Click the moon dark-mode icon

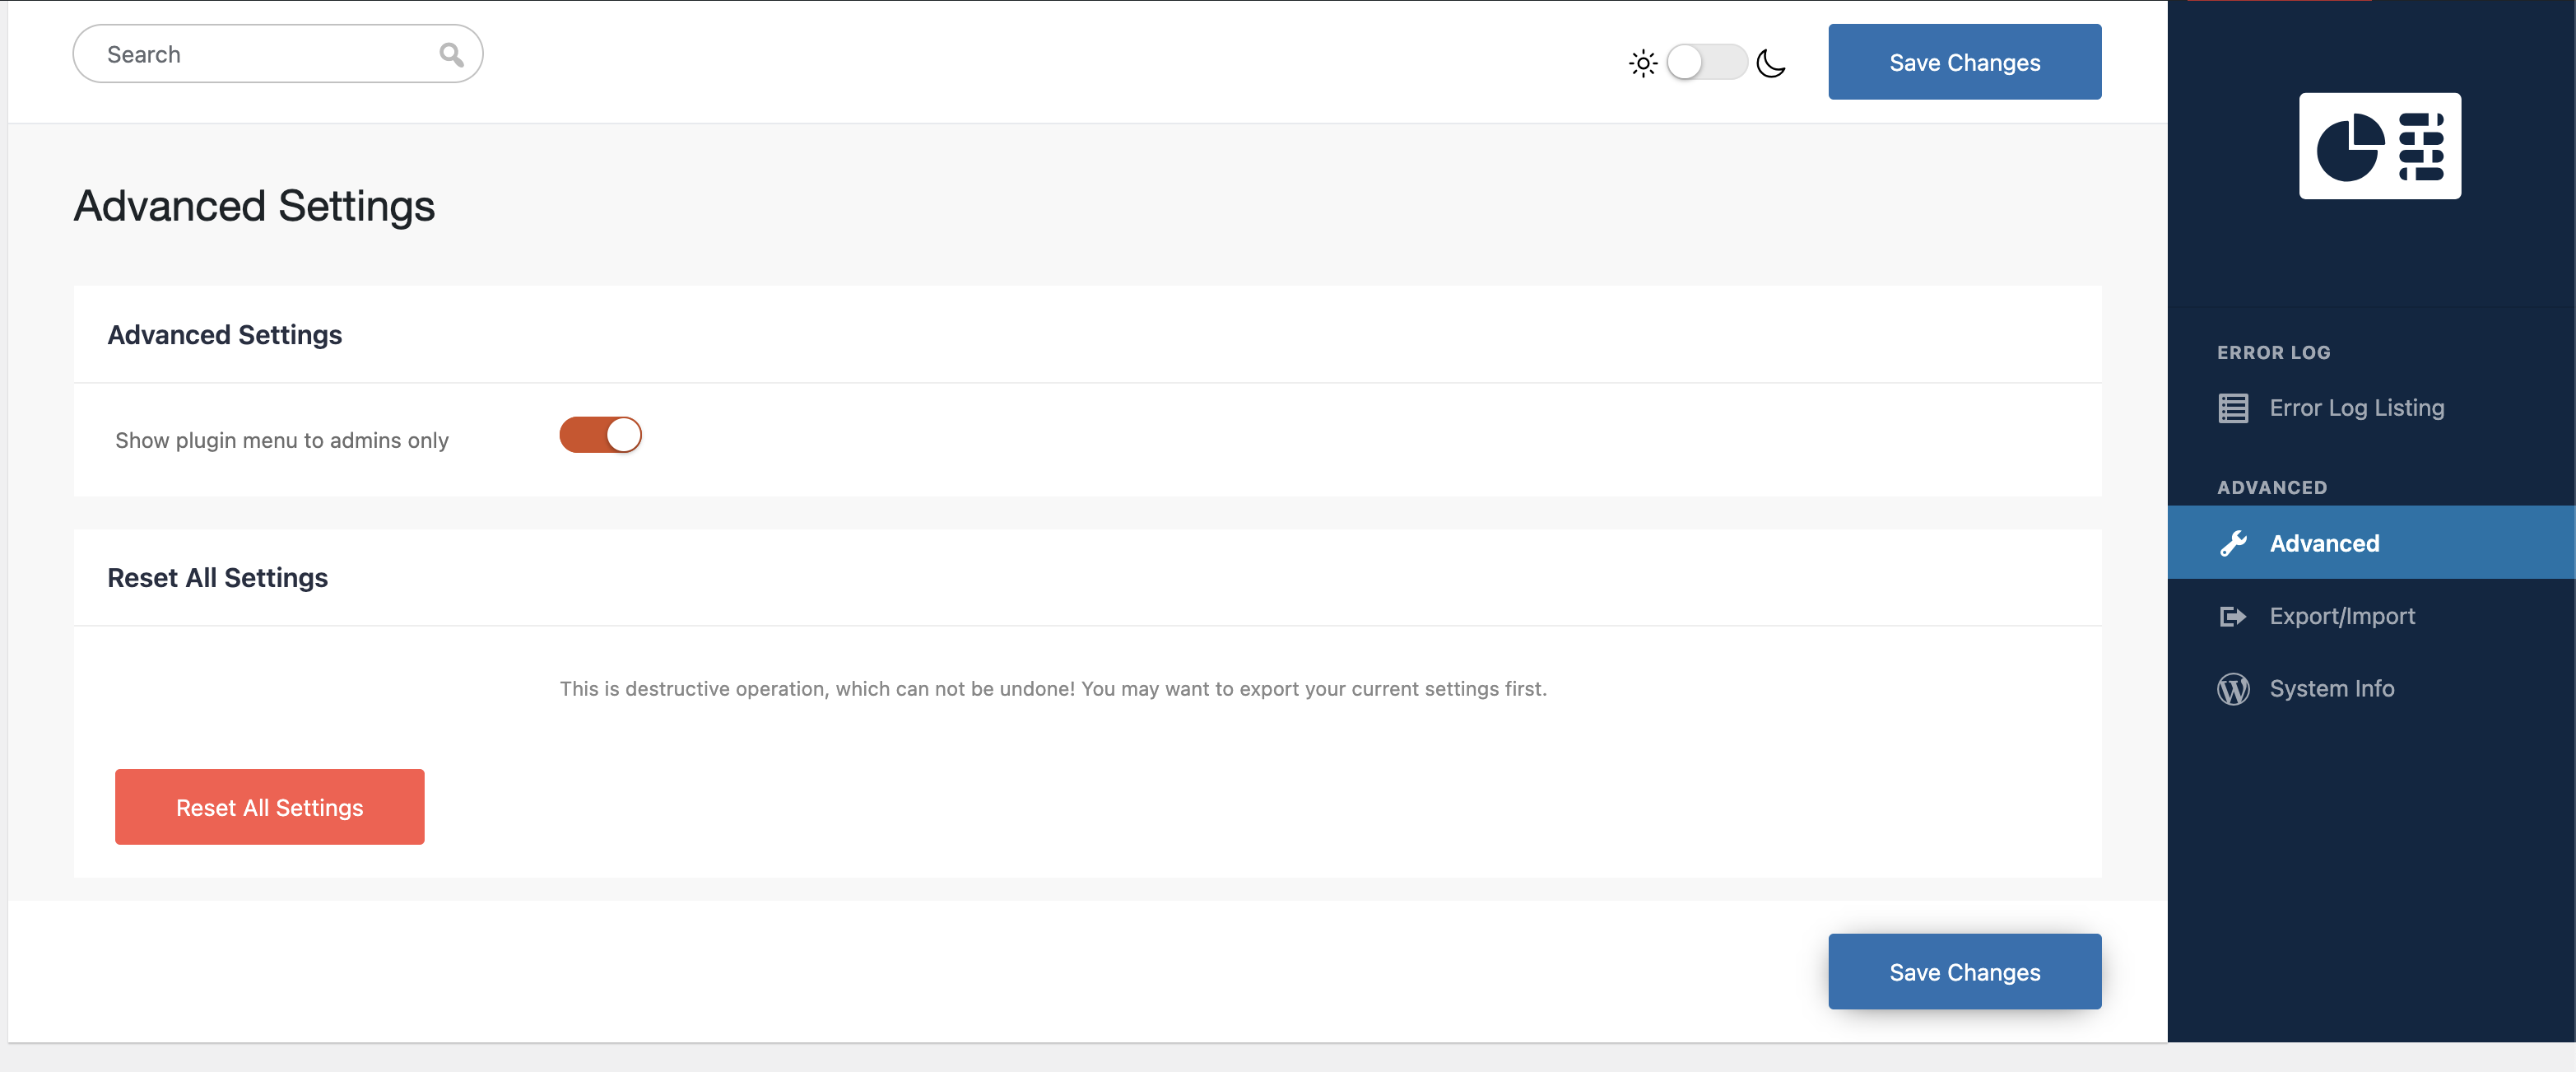point(1771,63)
